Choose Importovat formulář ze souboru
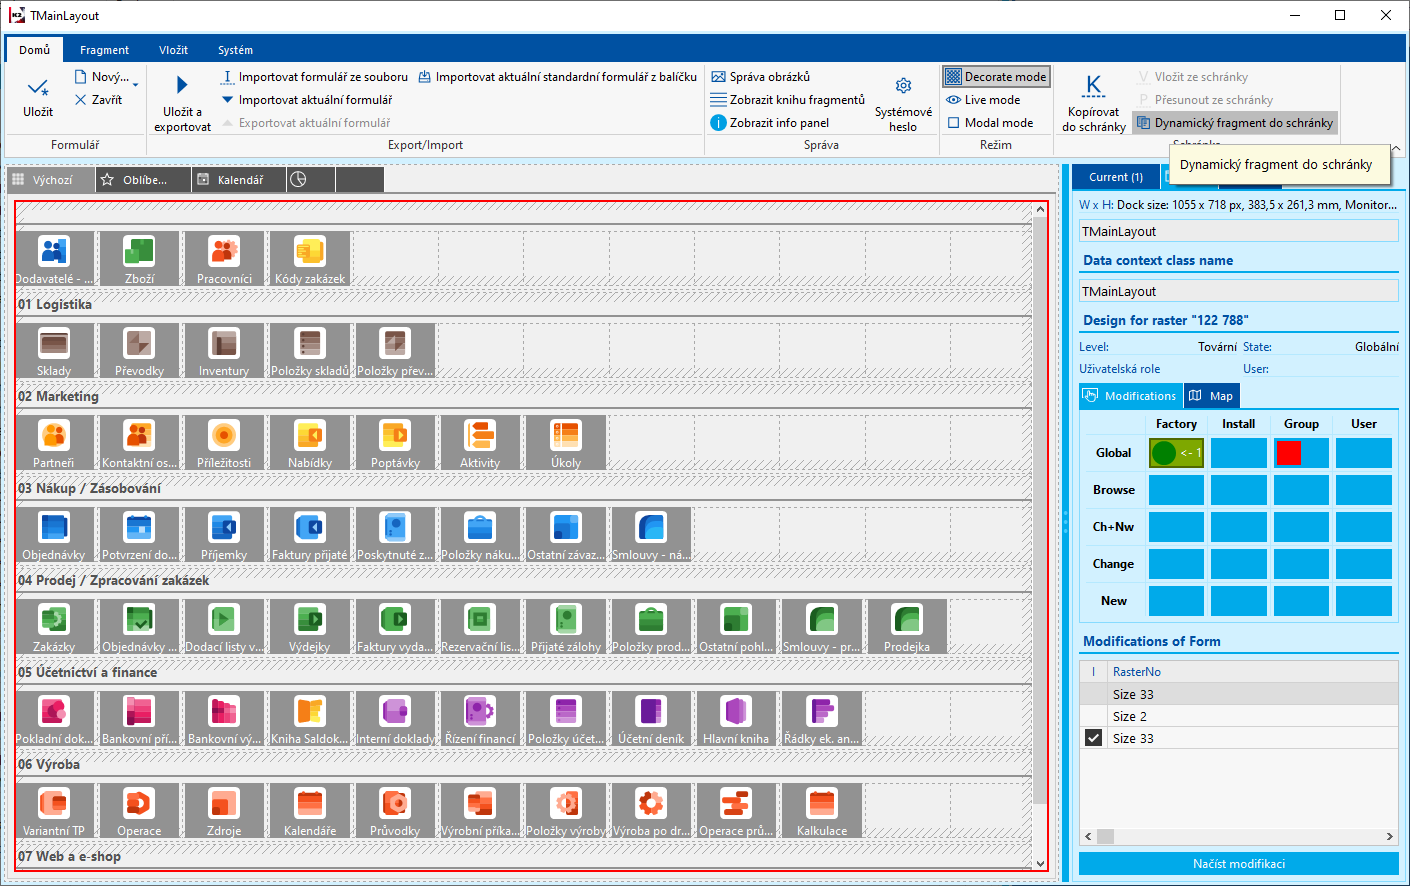 [x=314, y=77]
